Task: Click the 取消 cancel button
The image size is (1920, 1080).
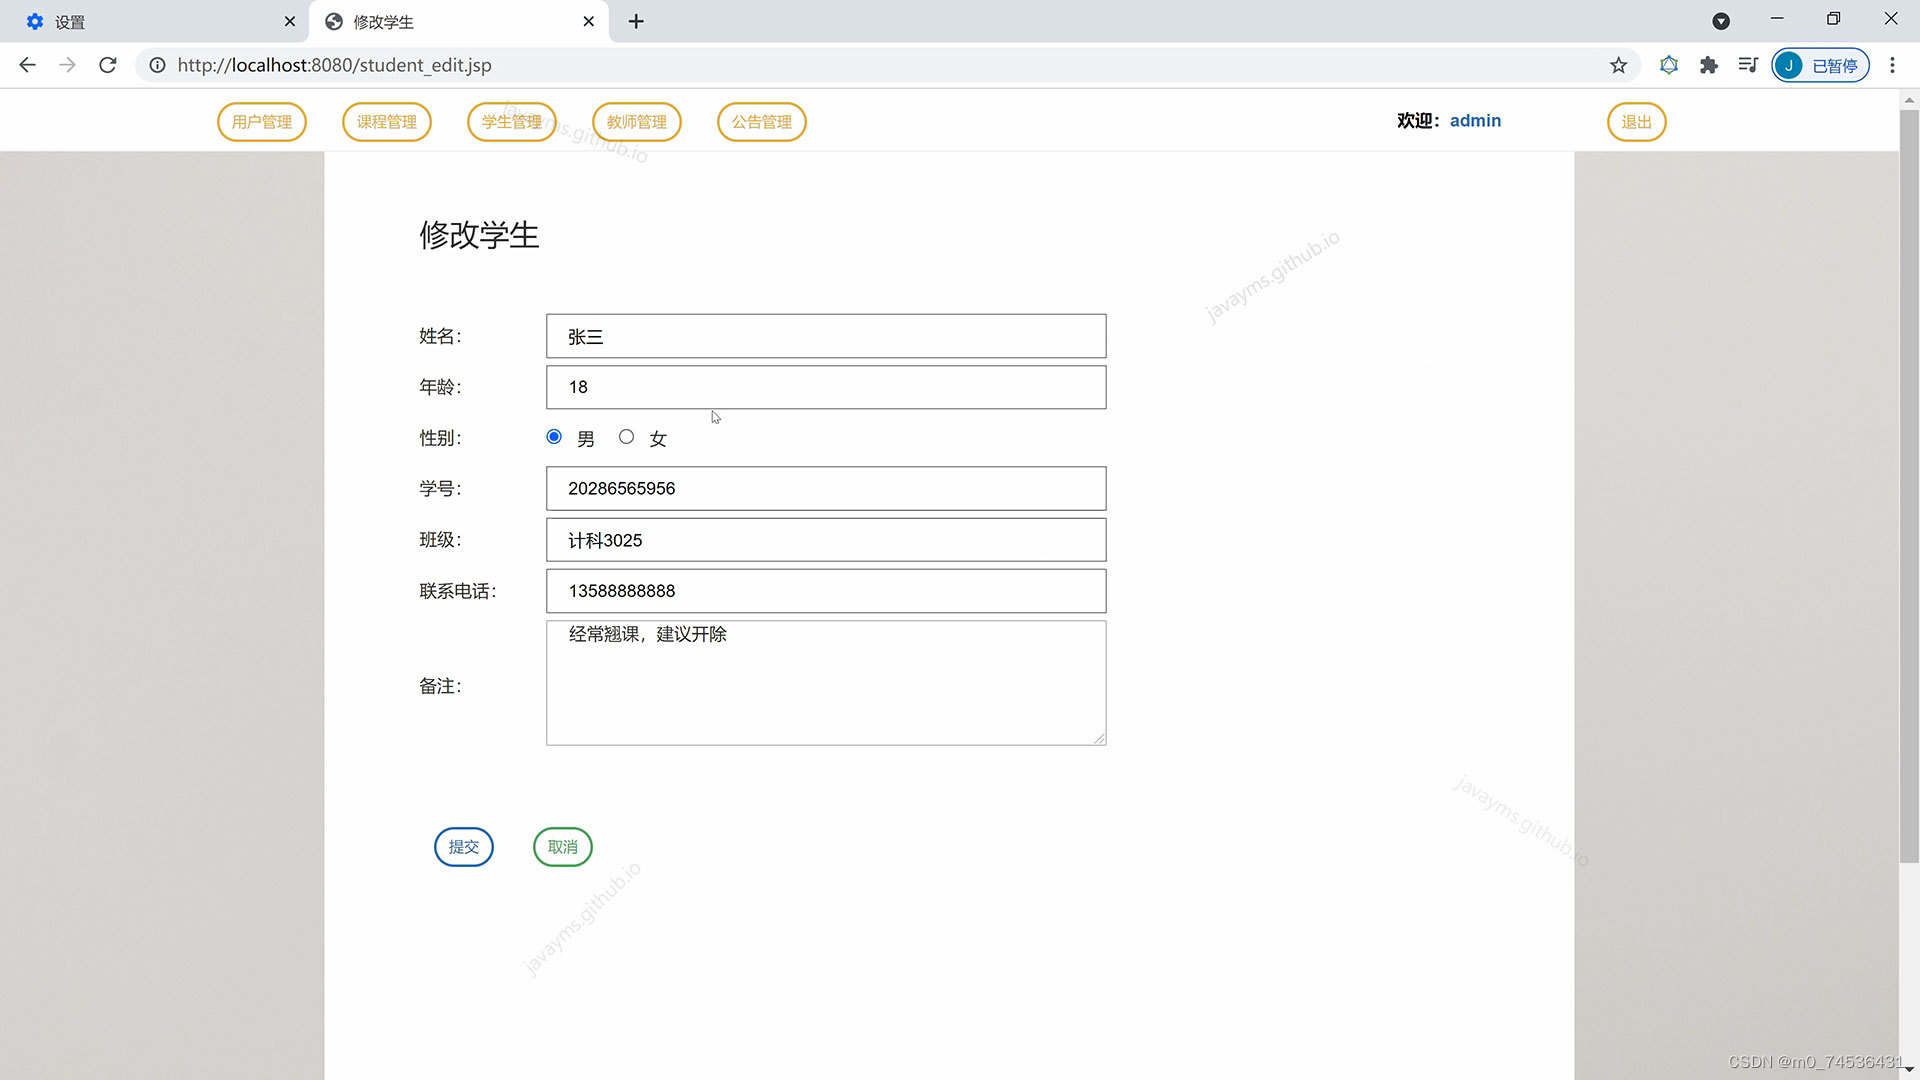Action: pyautogui.click(x=562, y=846)
